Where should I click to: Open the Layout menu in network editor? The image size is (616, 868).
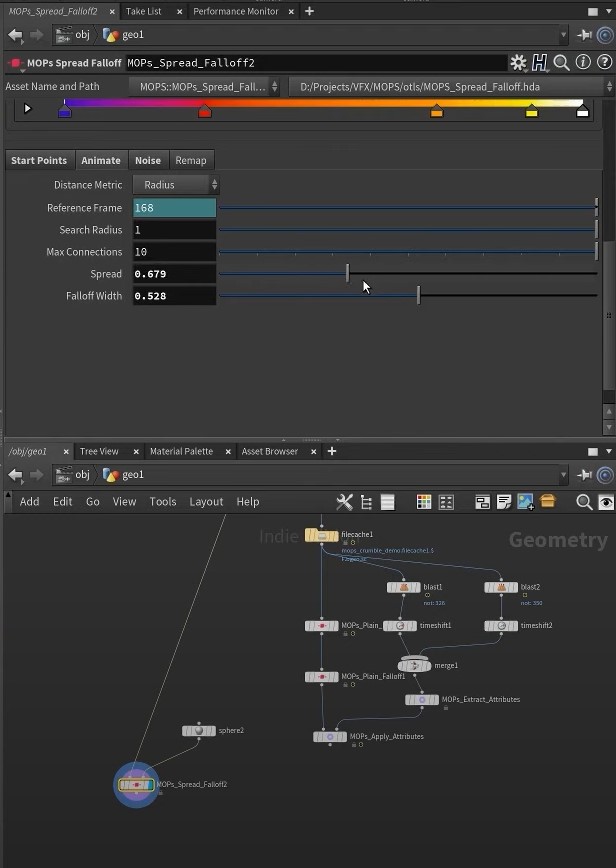coord(206,502)
